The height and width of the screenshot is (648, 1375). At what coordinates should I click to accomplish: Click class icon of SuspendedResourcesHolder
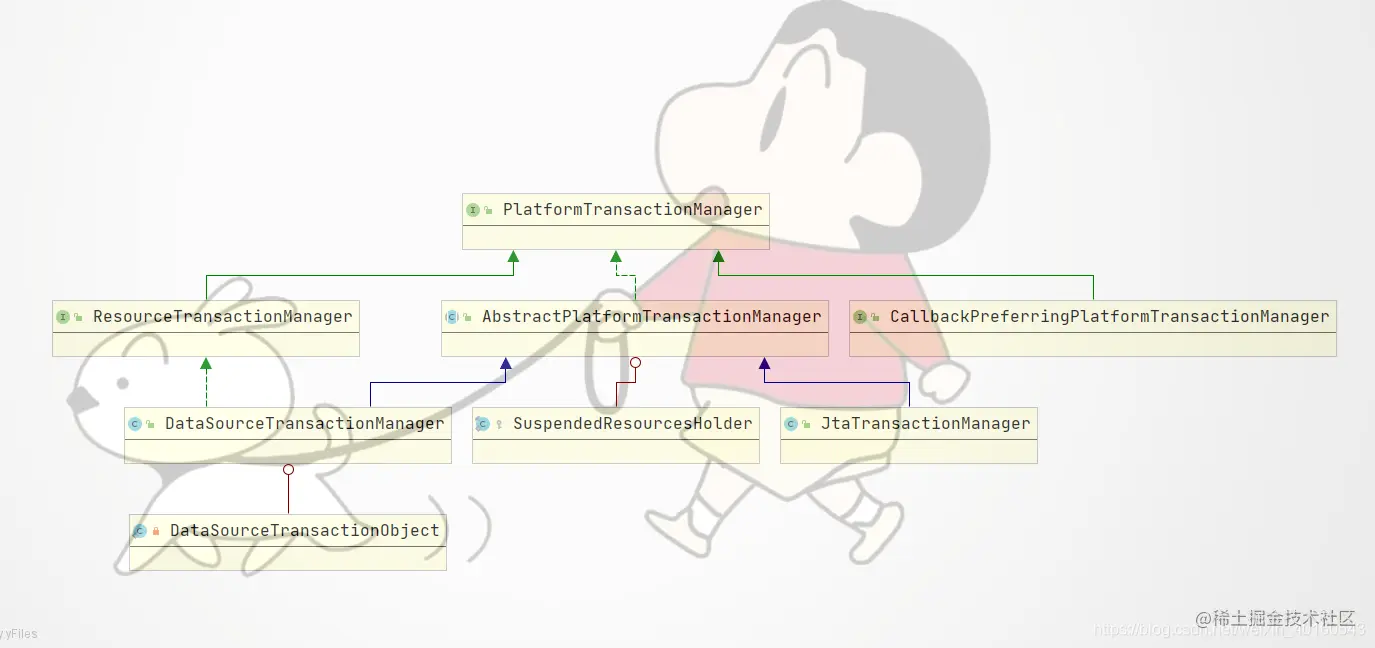coord(482,424)
